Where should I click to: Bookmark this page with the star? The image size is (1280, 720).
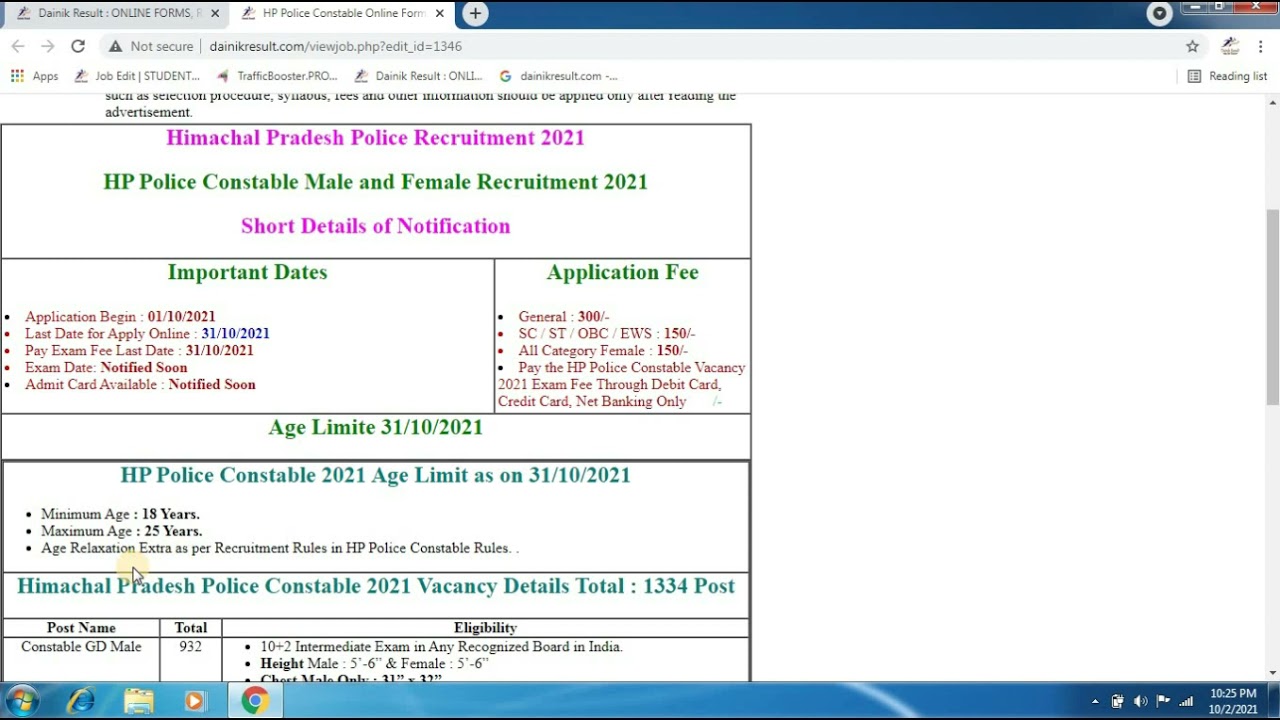click(x=1192, y=46)
